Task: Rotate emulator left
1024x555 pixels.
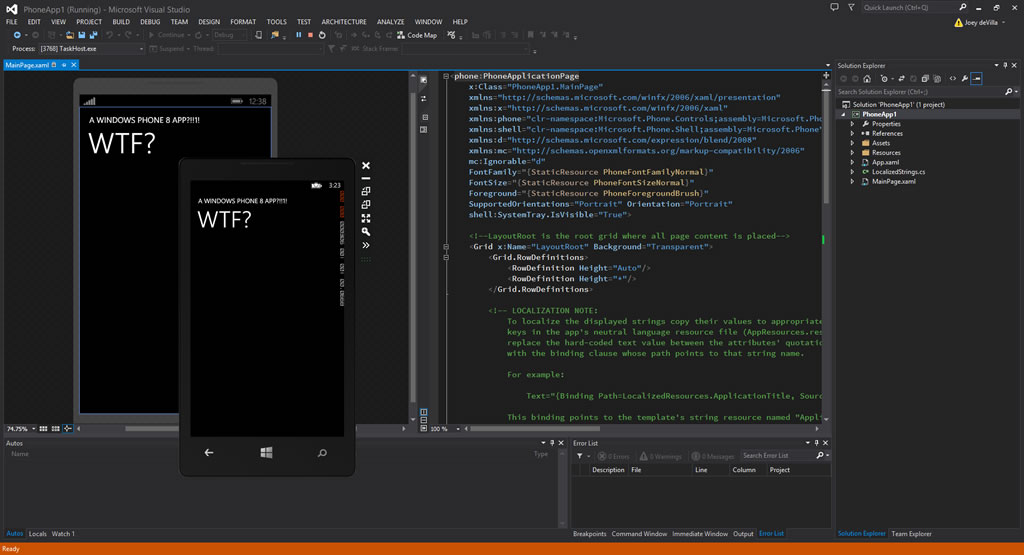Action: click(x=366, y=191)
